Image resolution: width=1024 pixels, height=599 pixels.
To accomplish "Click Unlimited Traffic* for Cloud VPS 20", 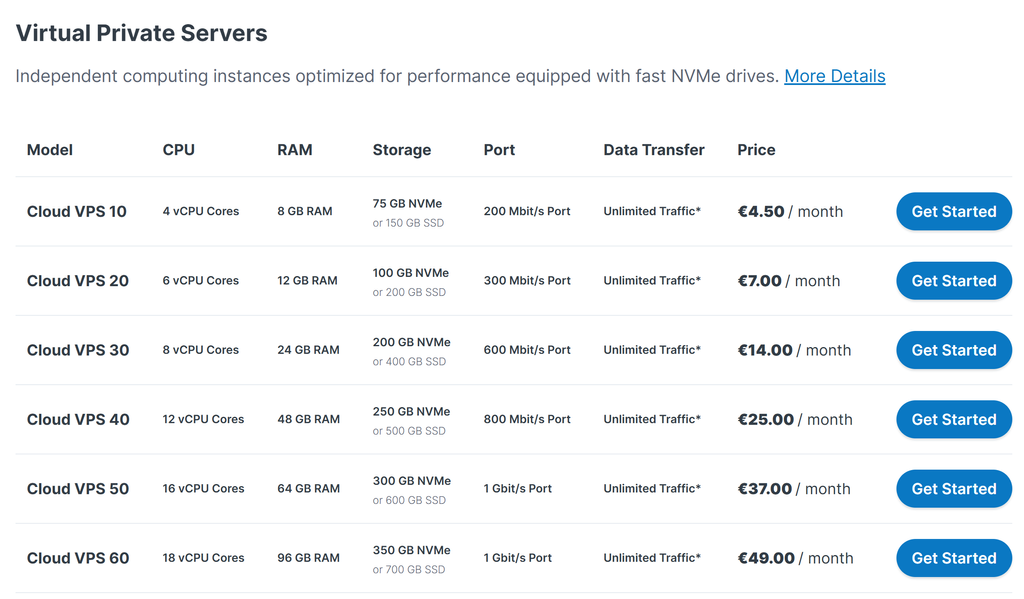I will (x=651, y=281).
